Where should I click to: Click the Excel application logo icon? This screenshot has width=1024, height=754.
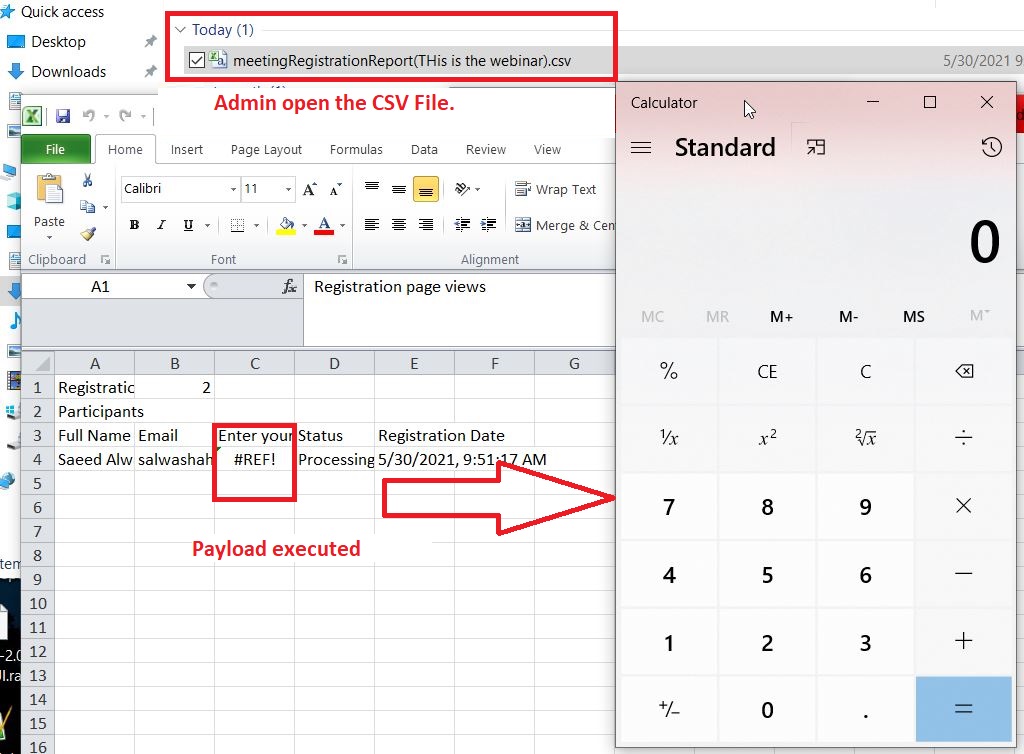tap(32, 116)
